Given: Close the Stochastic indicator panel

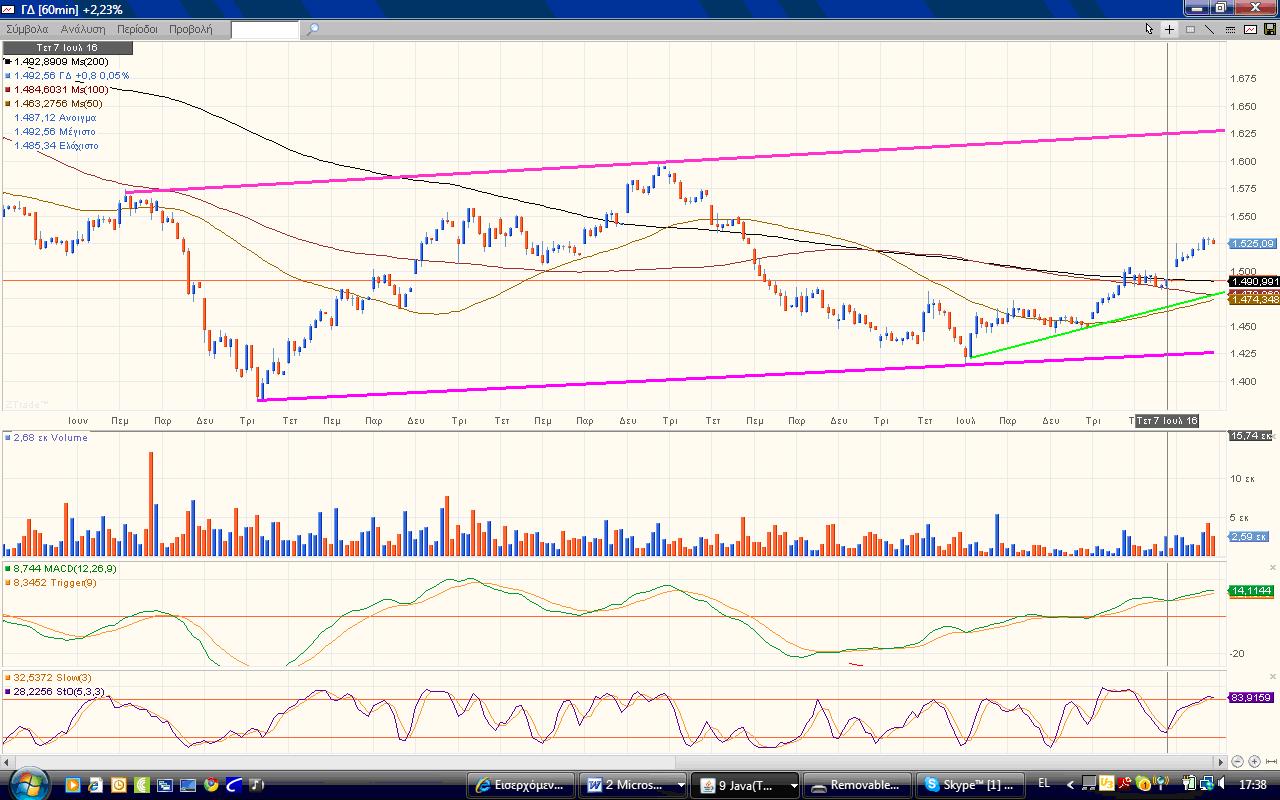Looking at the screenshot, I should (1273, 678).
